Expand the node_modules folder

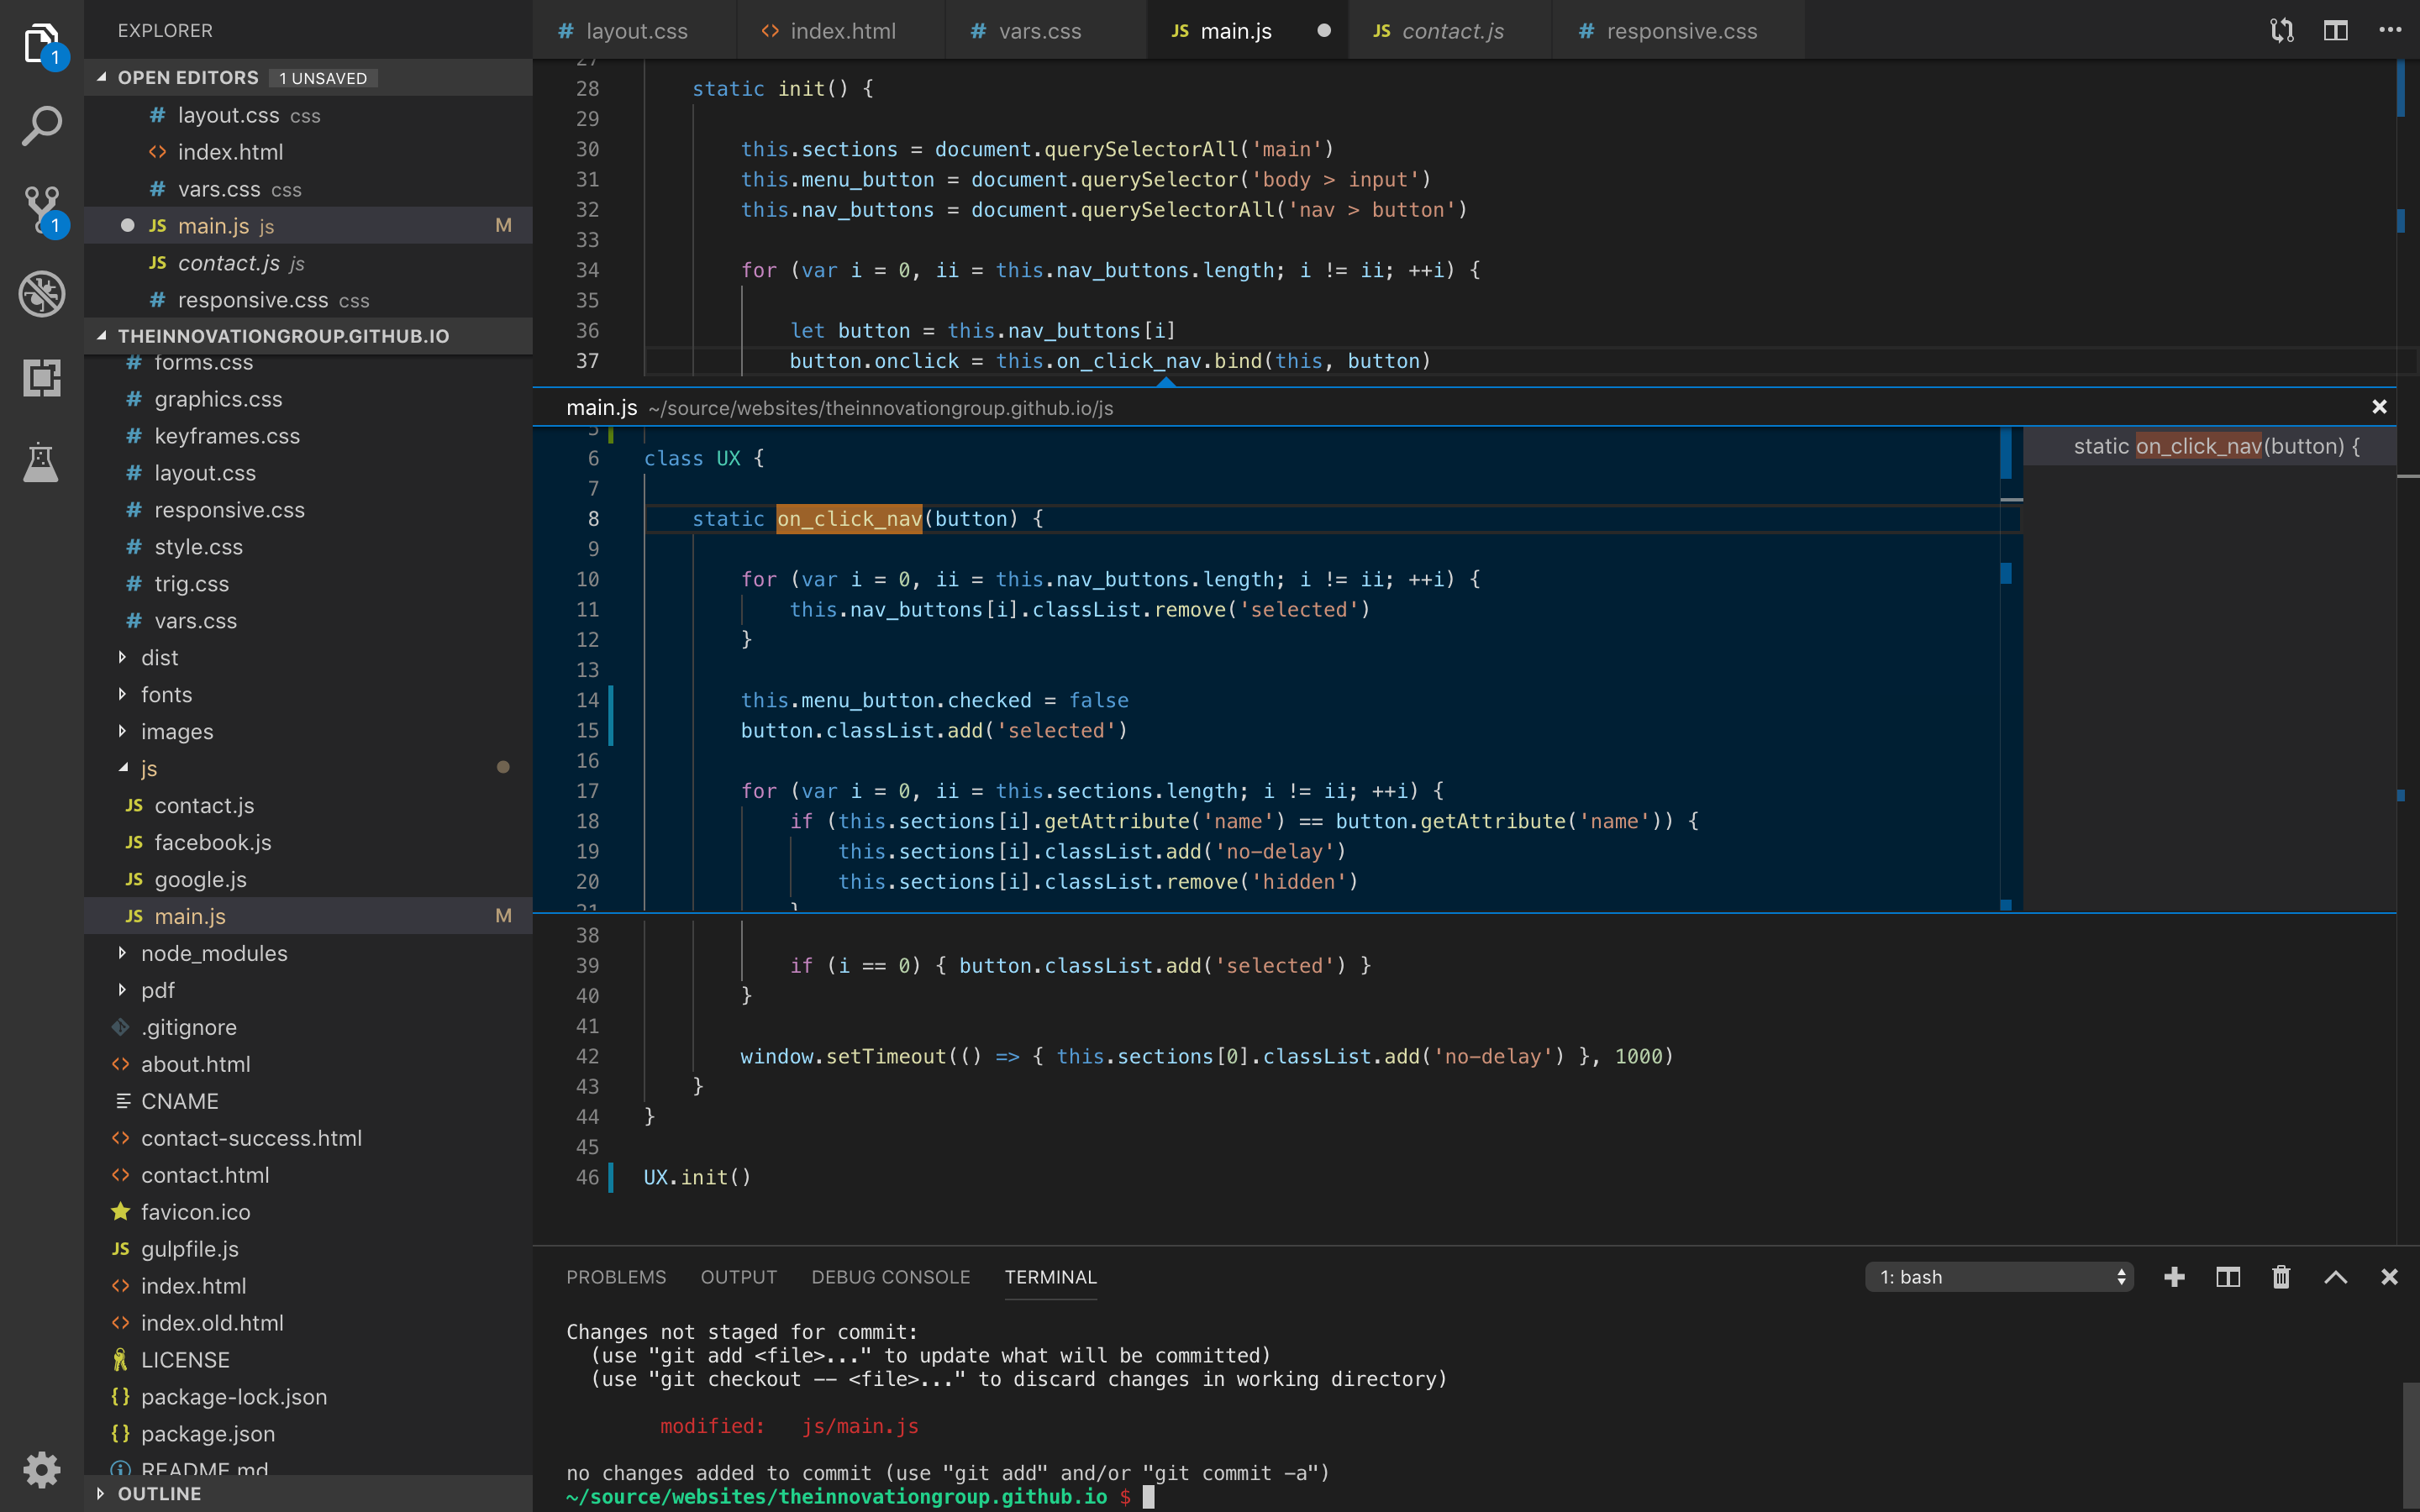click(214, 953)
